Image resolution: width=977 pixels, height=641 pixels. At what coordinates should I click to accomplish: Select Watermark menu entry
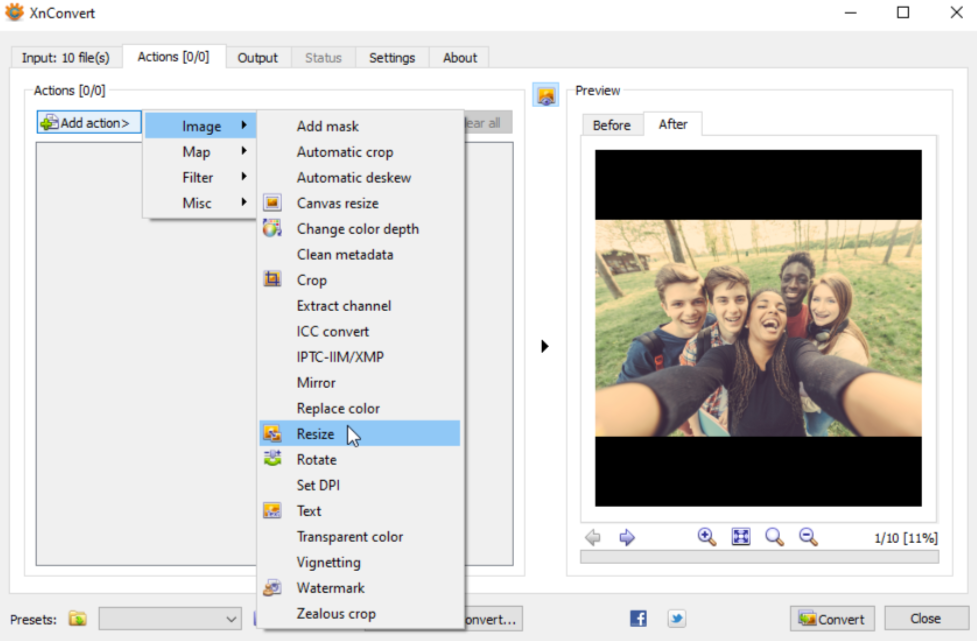[330, 588]
